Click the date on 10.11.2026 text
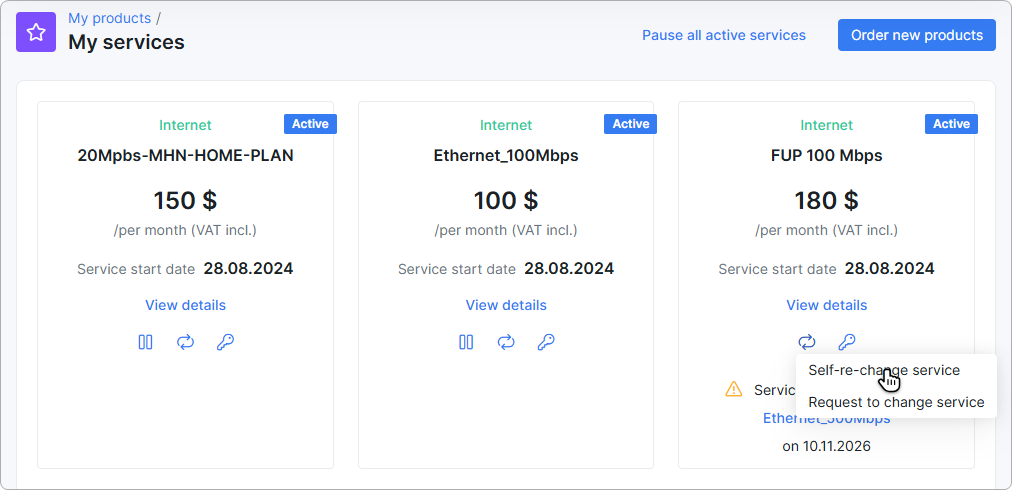Image resolution: width=1012 pixels, height=490 pixels. point(826,445)
